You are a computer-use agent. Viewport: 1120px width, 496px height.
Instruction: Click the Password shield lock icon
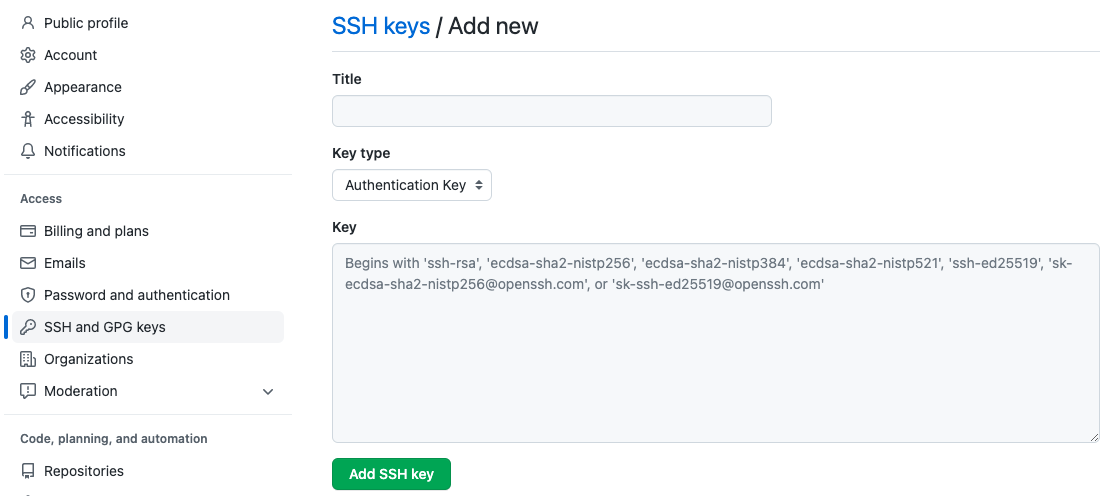pyautogui.click(x=28, y=295)
